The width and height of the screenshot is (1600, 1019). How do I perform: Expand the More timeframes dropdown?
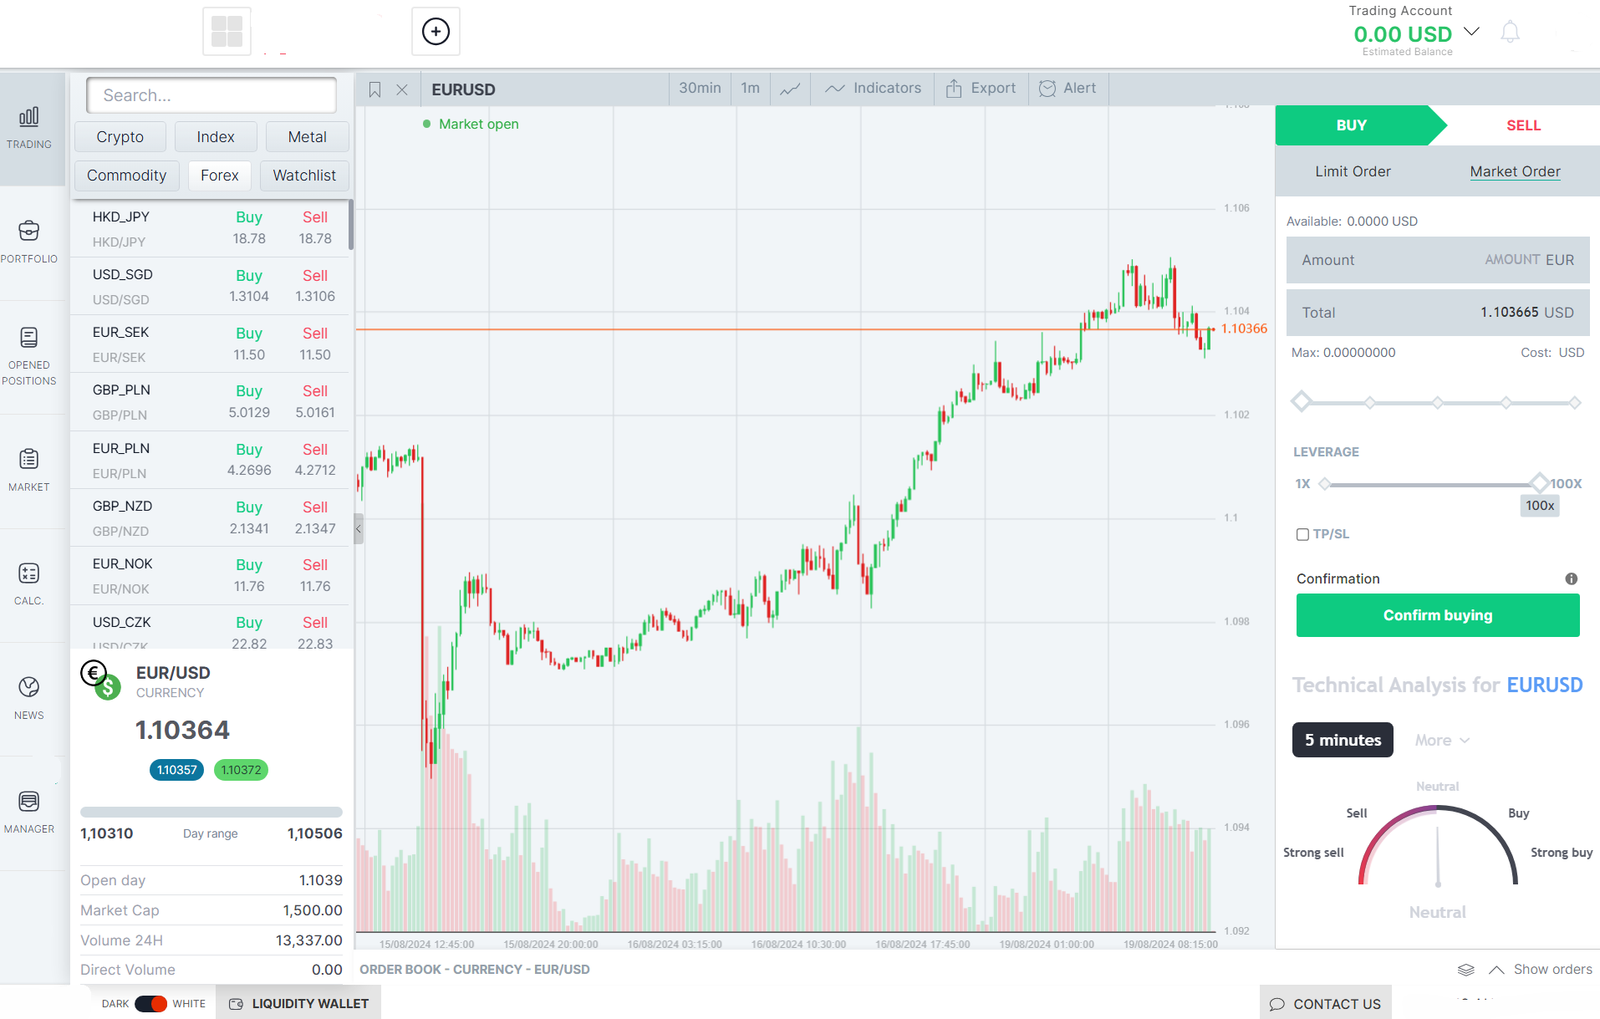1441,741
